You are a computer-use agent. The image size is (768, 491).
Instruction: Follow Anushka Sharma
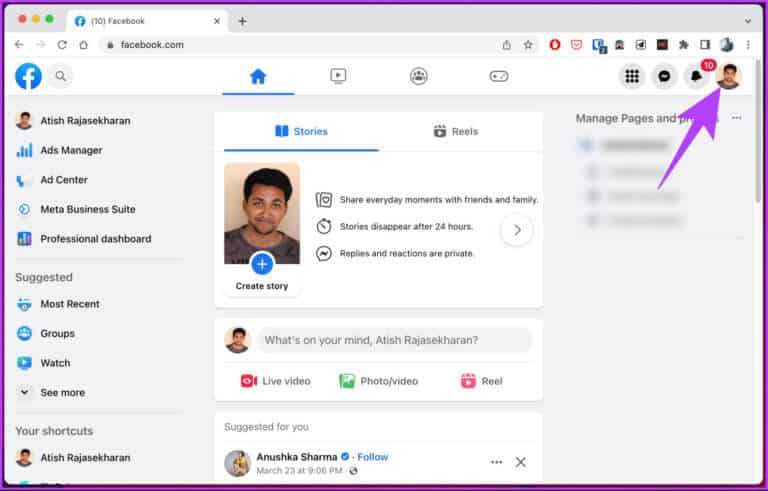click(373, 457)
